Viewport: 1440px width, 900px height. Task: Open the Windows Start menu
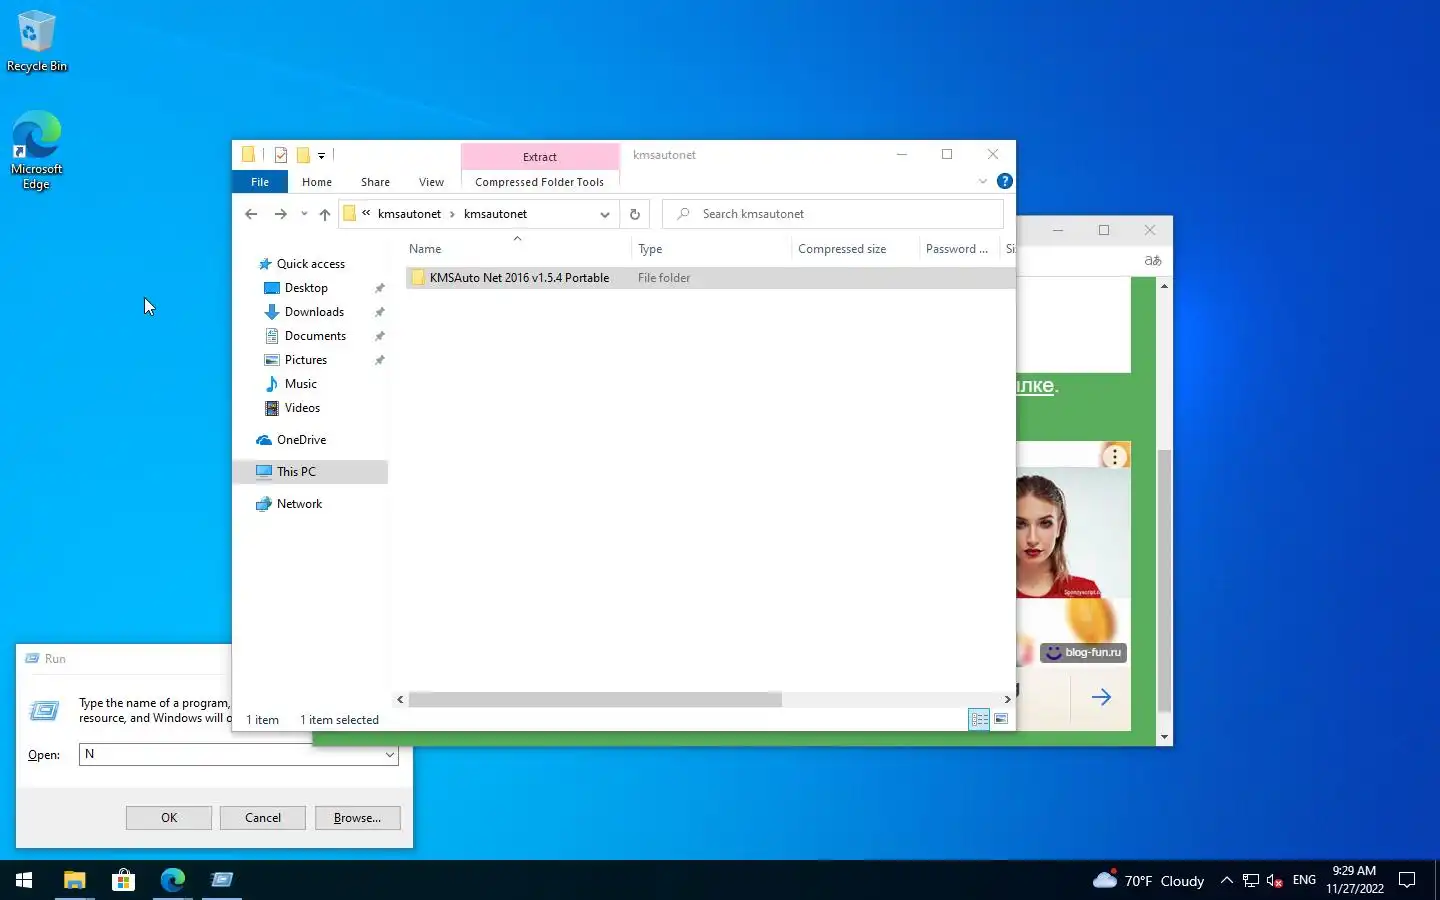[x=24, y=880]
